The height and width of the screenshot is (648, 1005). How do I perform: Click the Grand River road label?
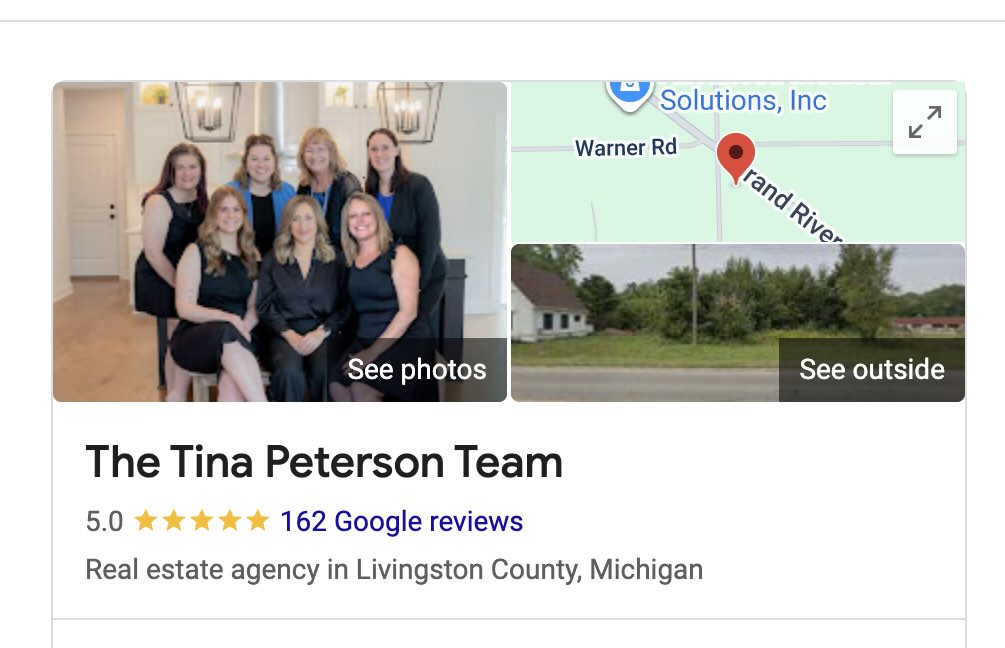coord(792,205)
